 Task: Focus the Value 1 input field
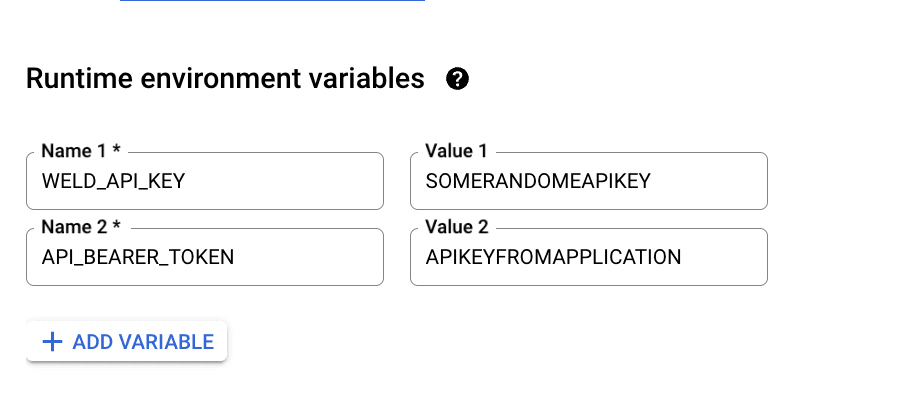[589, 181]
